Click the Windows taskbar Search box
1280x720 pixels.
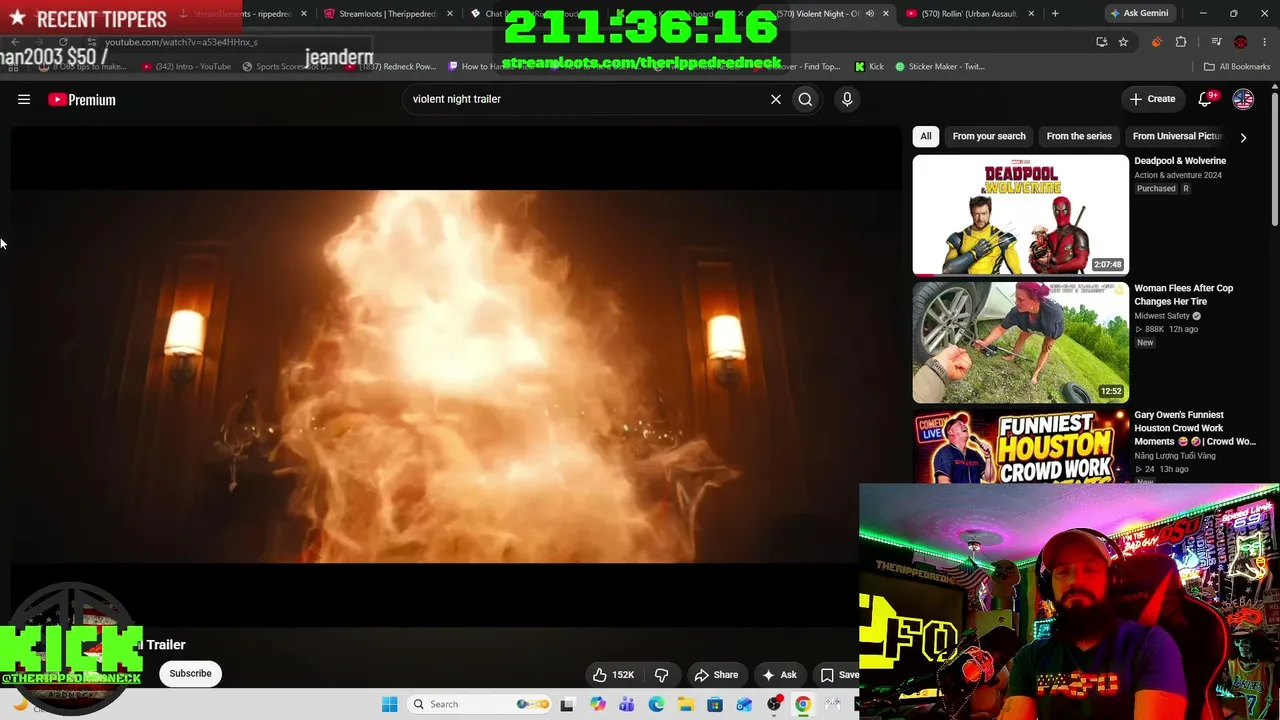(480, 704)
